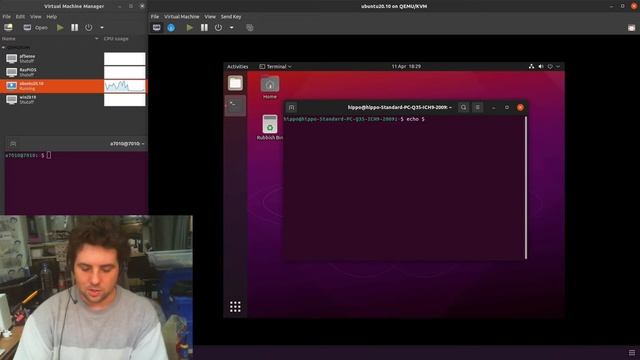
Task: Click the guest terminal's vertical scrollbar
Action: coord(526,187)
